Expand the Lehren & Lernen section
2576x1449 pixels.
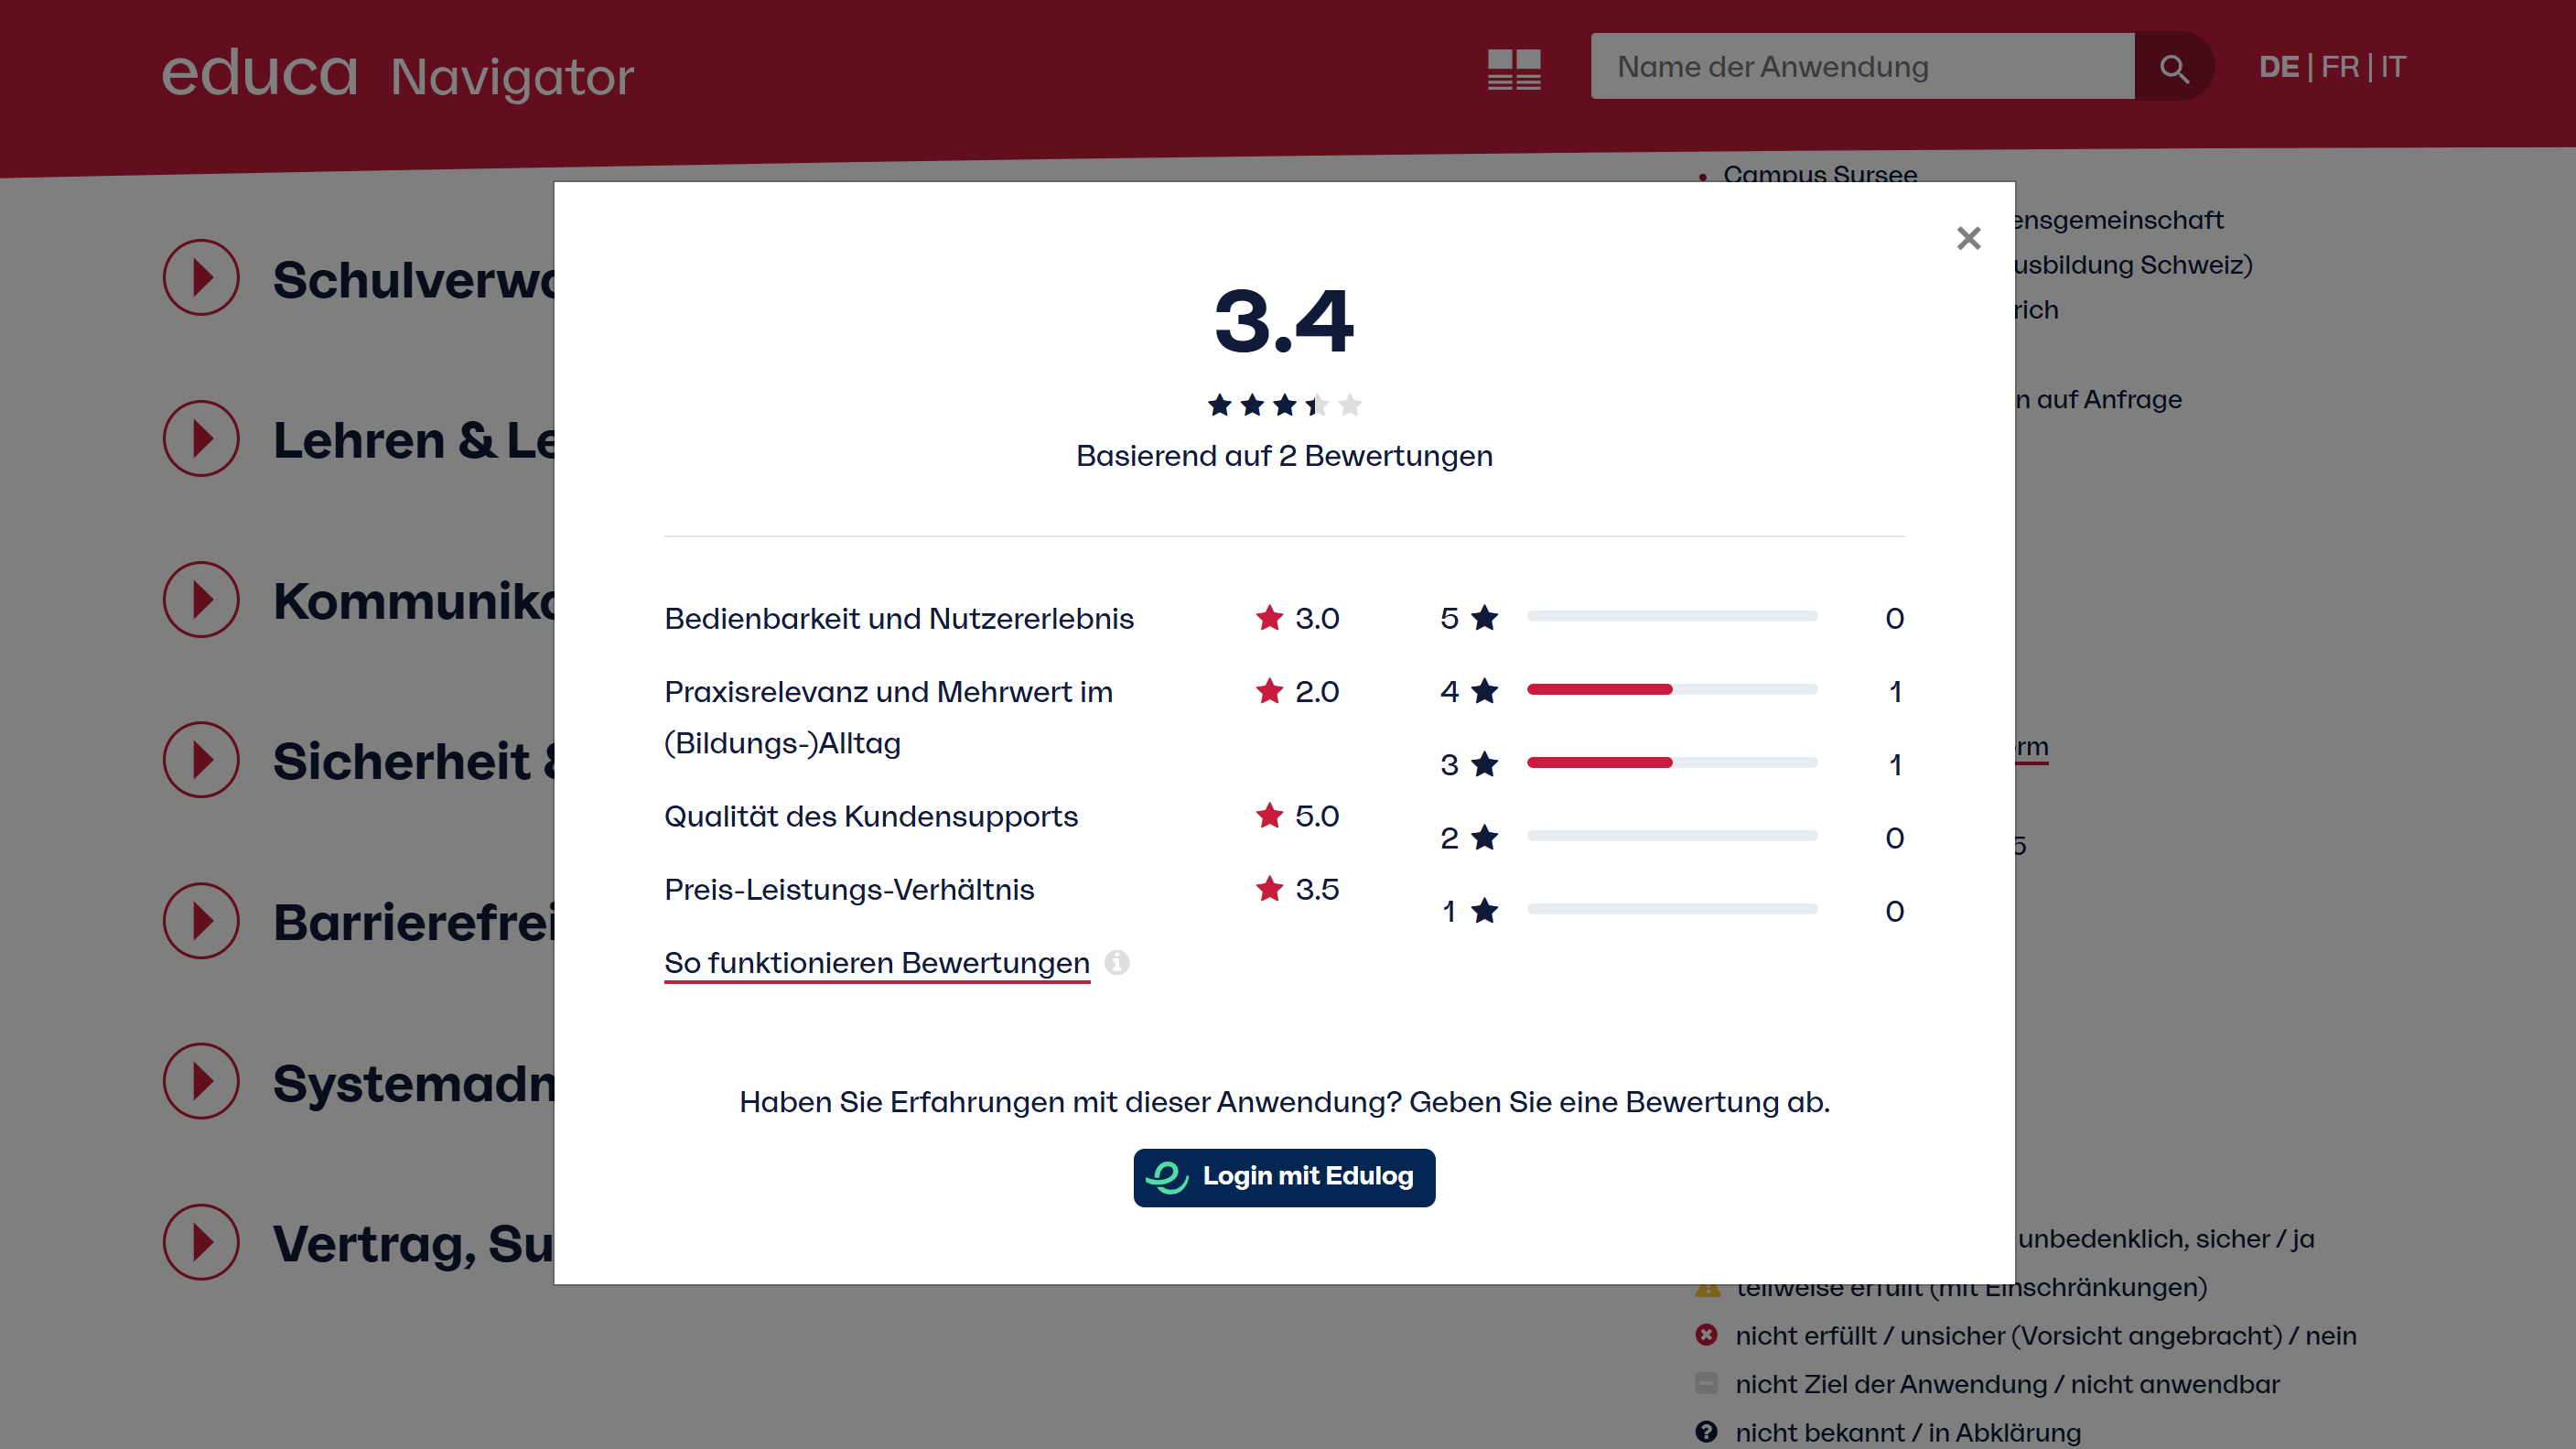201,439
